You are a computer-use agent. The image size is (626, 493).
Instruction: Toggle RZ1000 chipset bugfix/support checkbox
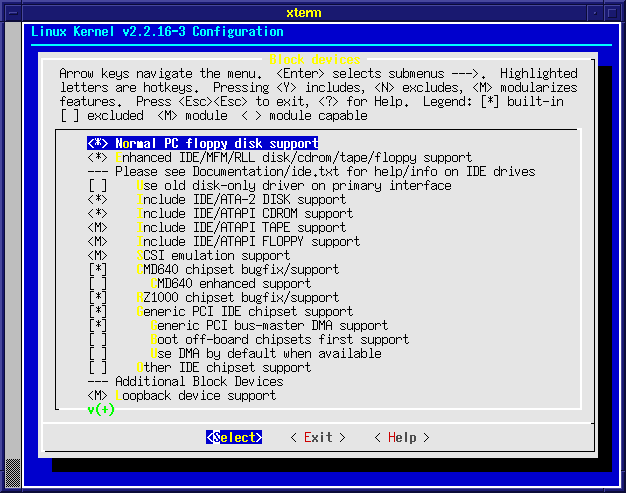97,298
